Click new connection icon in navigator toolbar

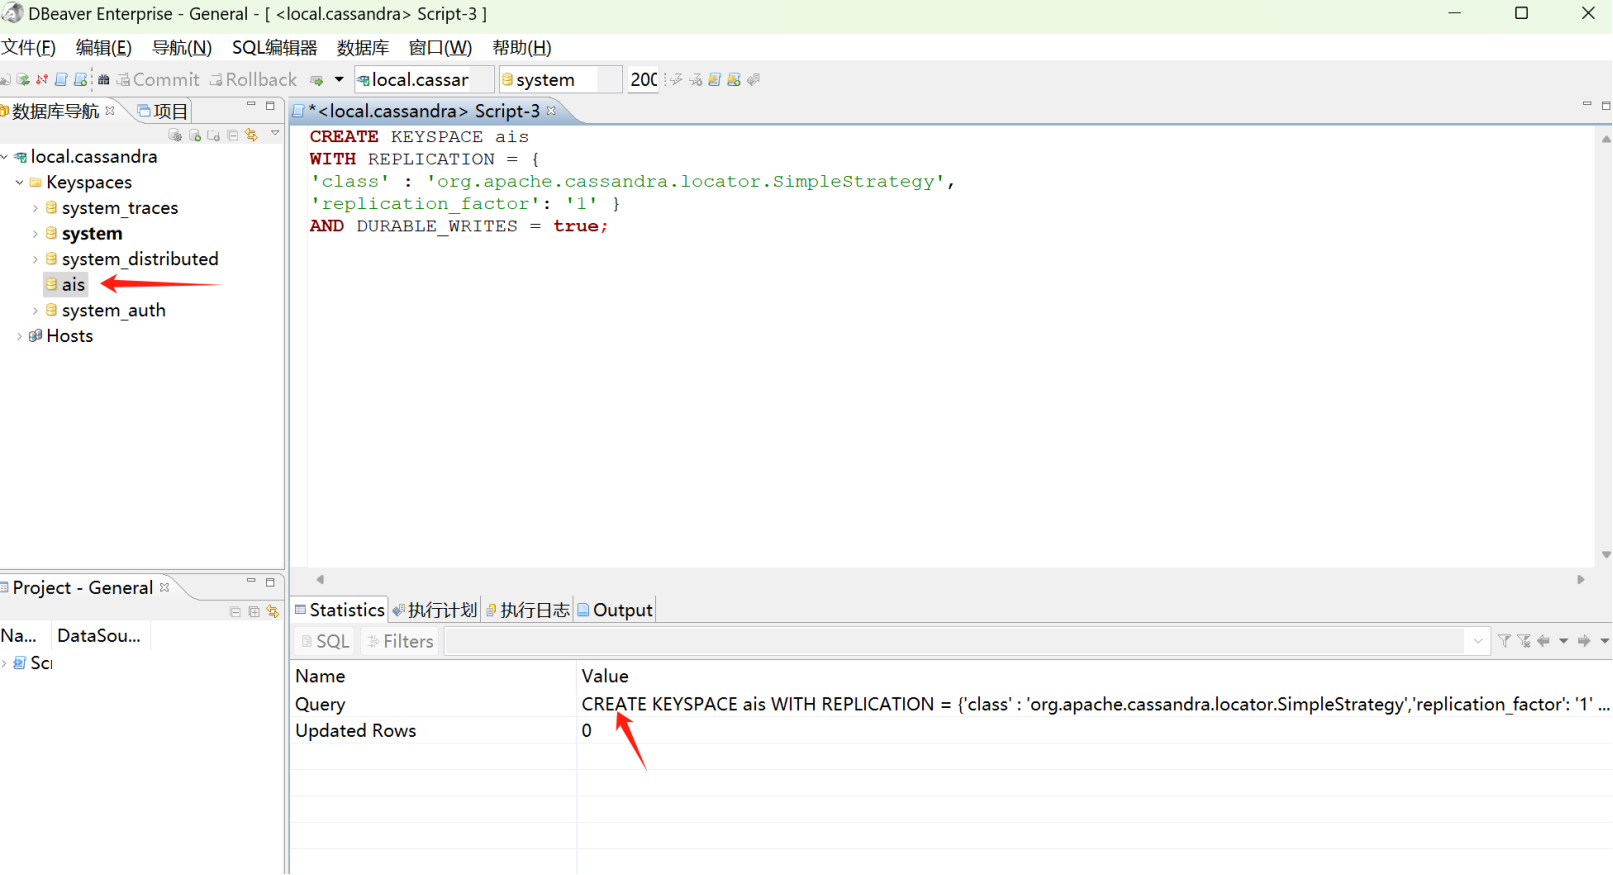175,135
